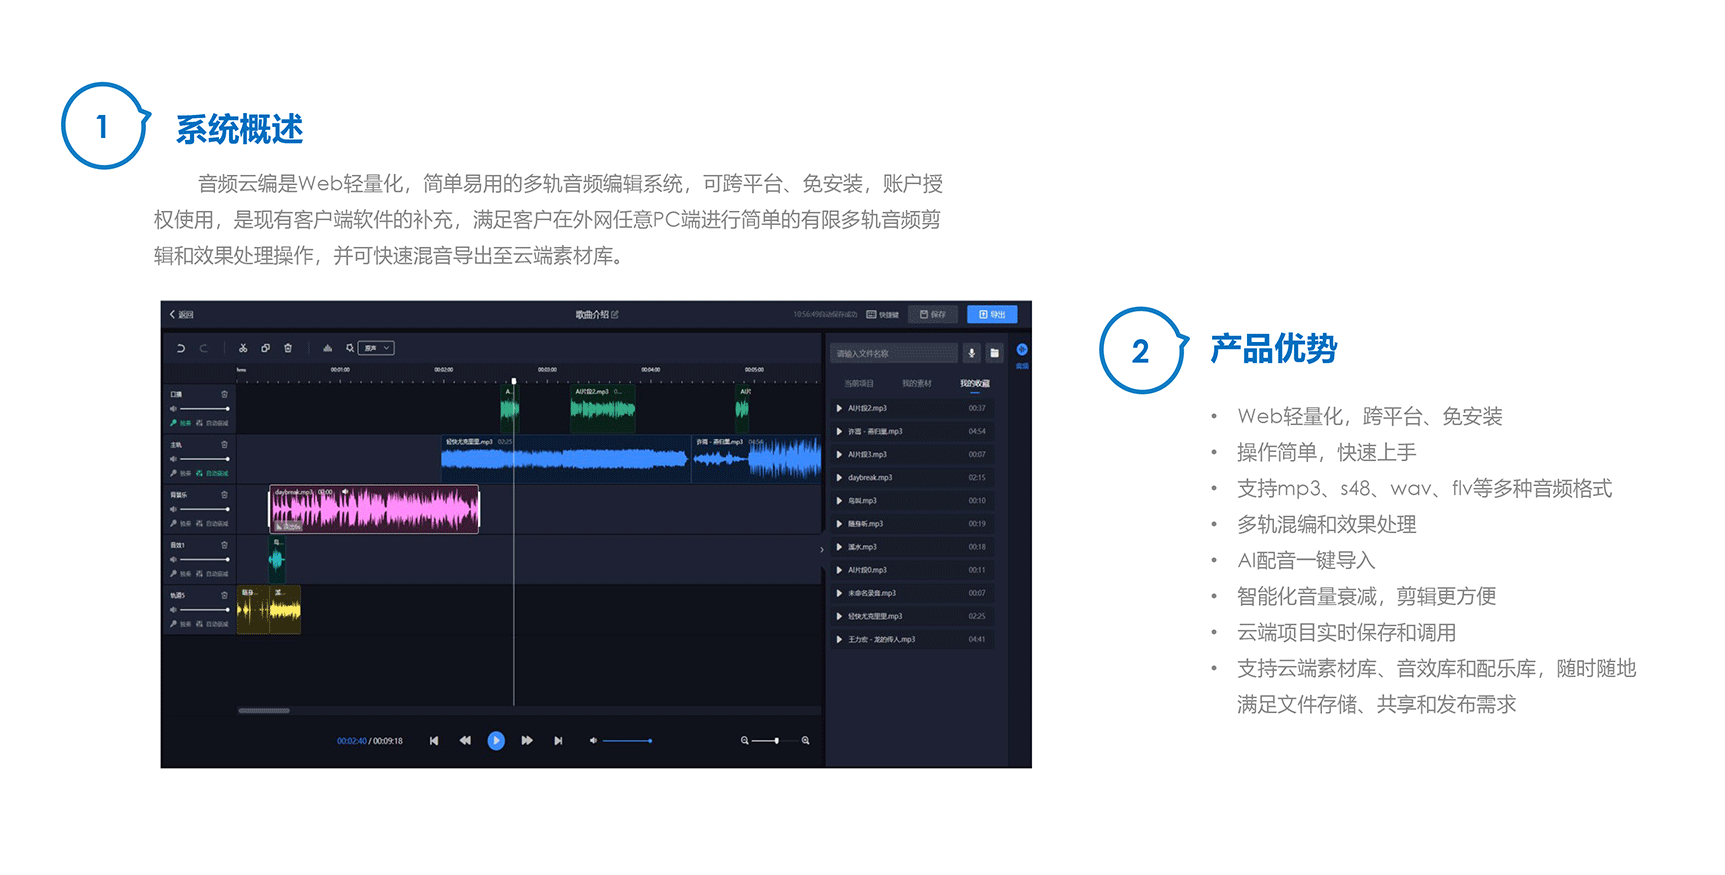The image size is (1725, 875).
Task: Open the folder icon beside search box
Action: [994, 353]
